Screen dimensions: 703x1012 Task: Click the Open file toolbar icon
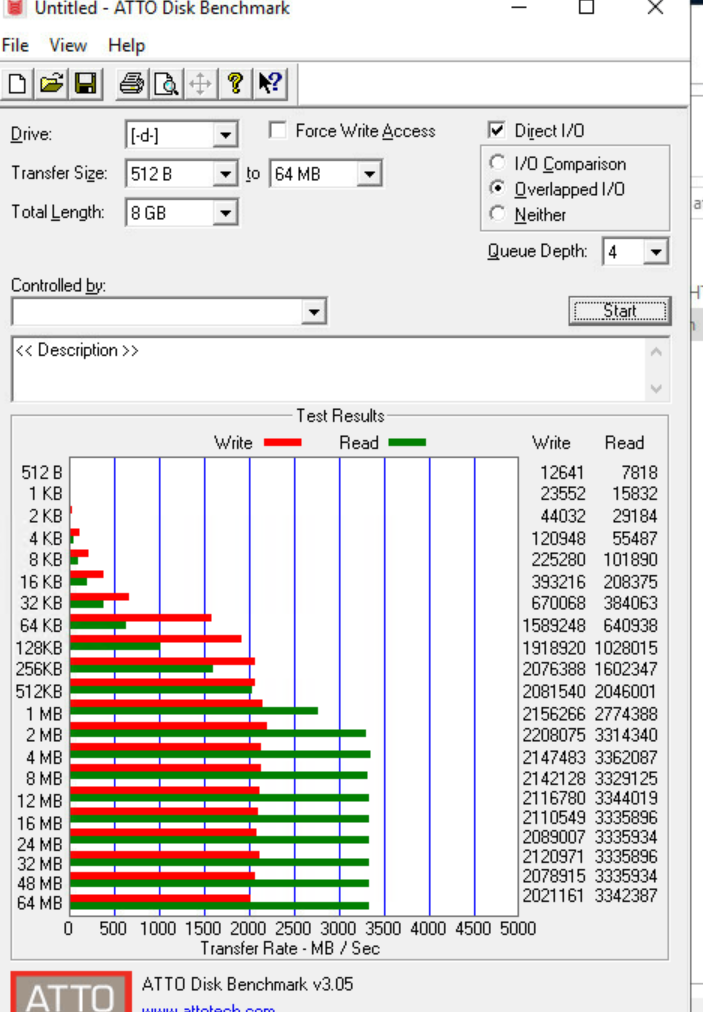point(51,84)
